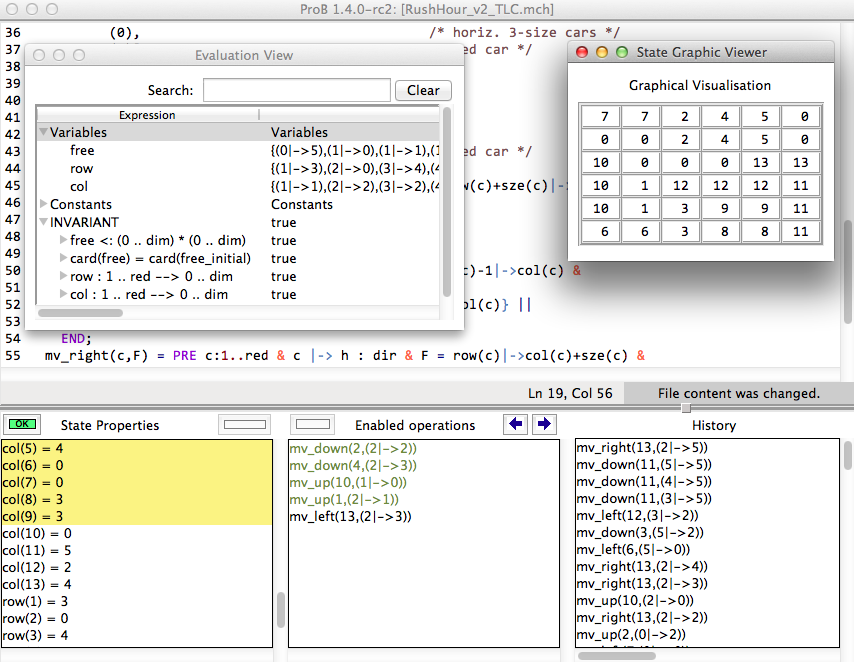Viewport: 854px width, 662px height.
Task: Collapse the Variables tree node
Action: click(x=43, y=132)
